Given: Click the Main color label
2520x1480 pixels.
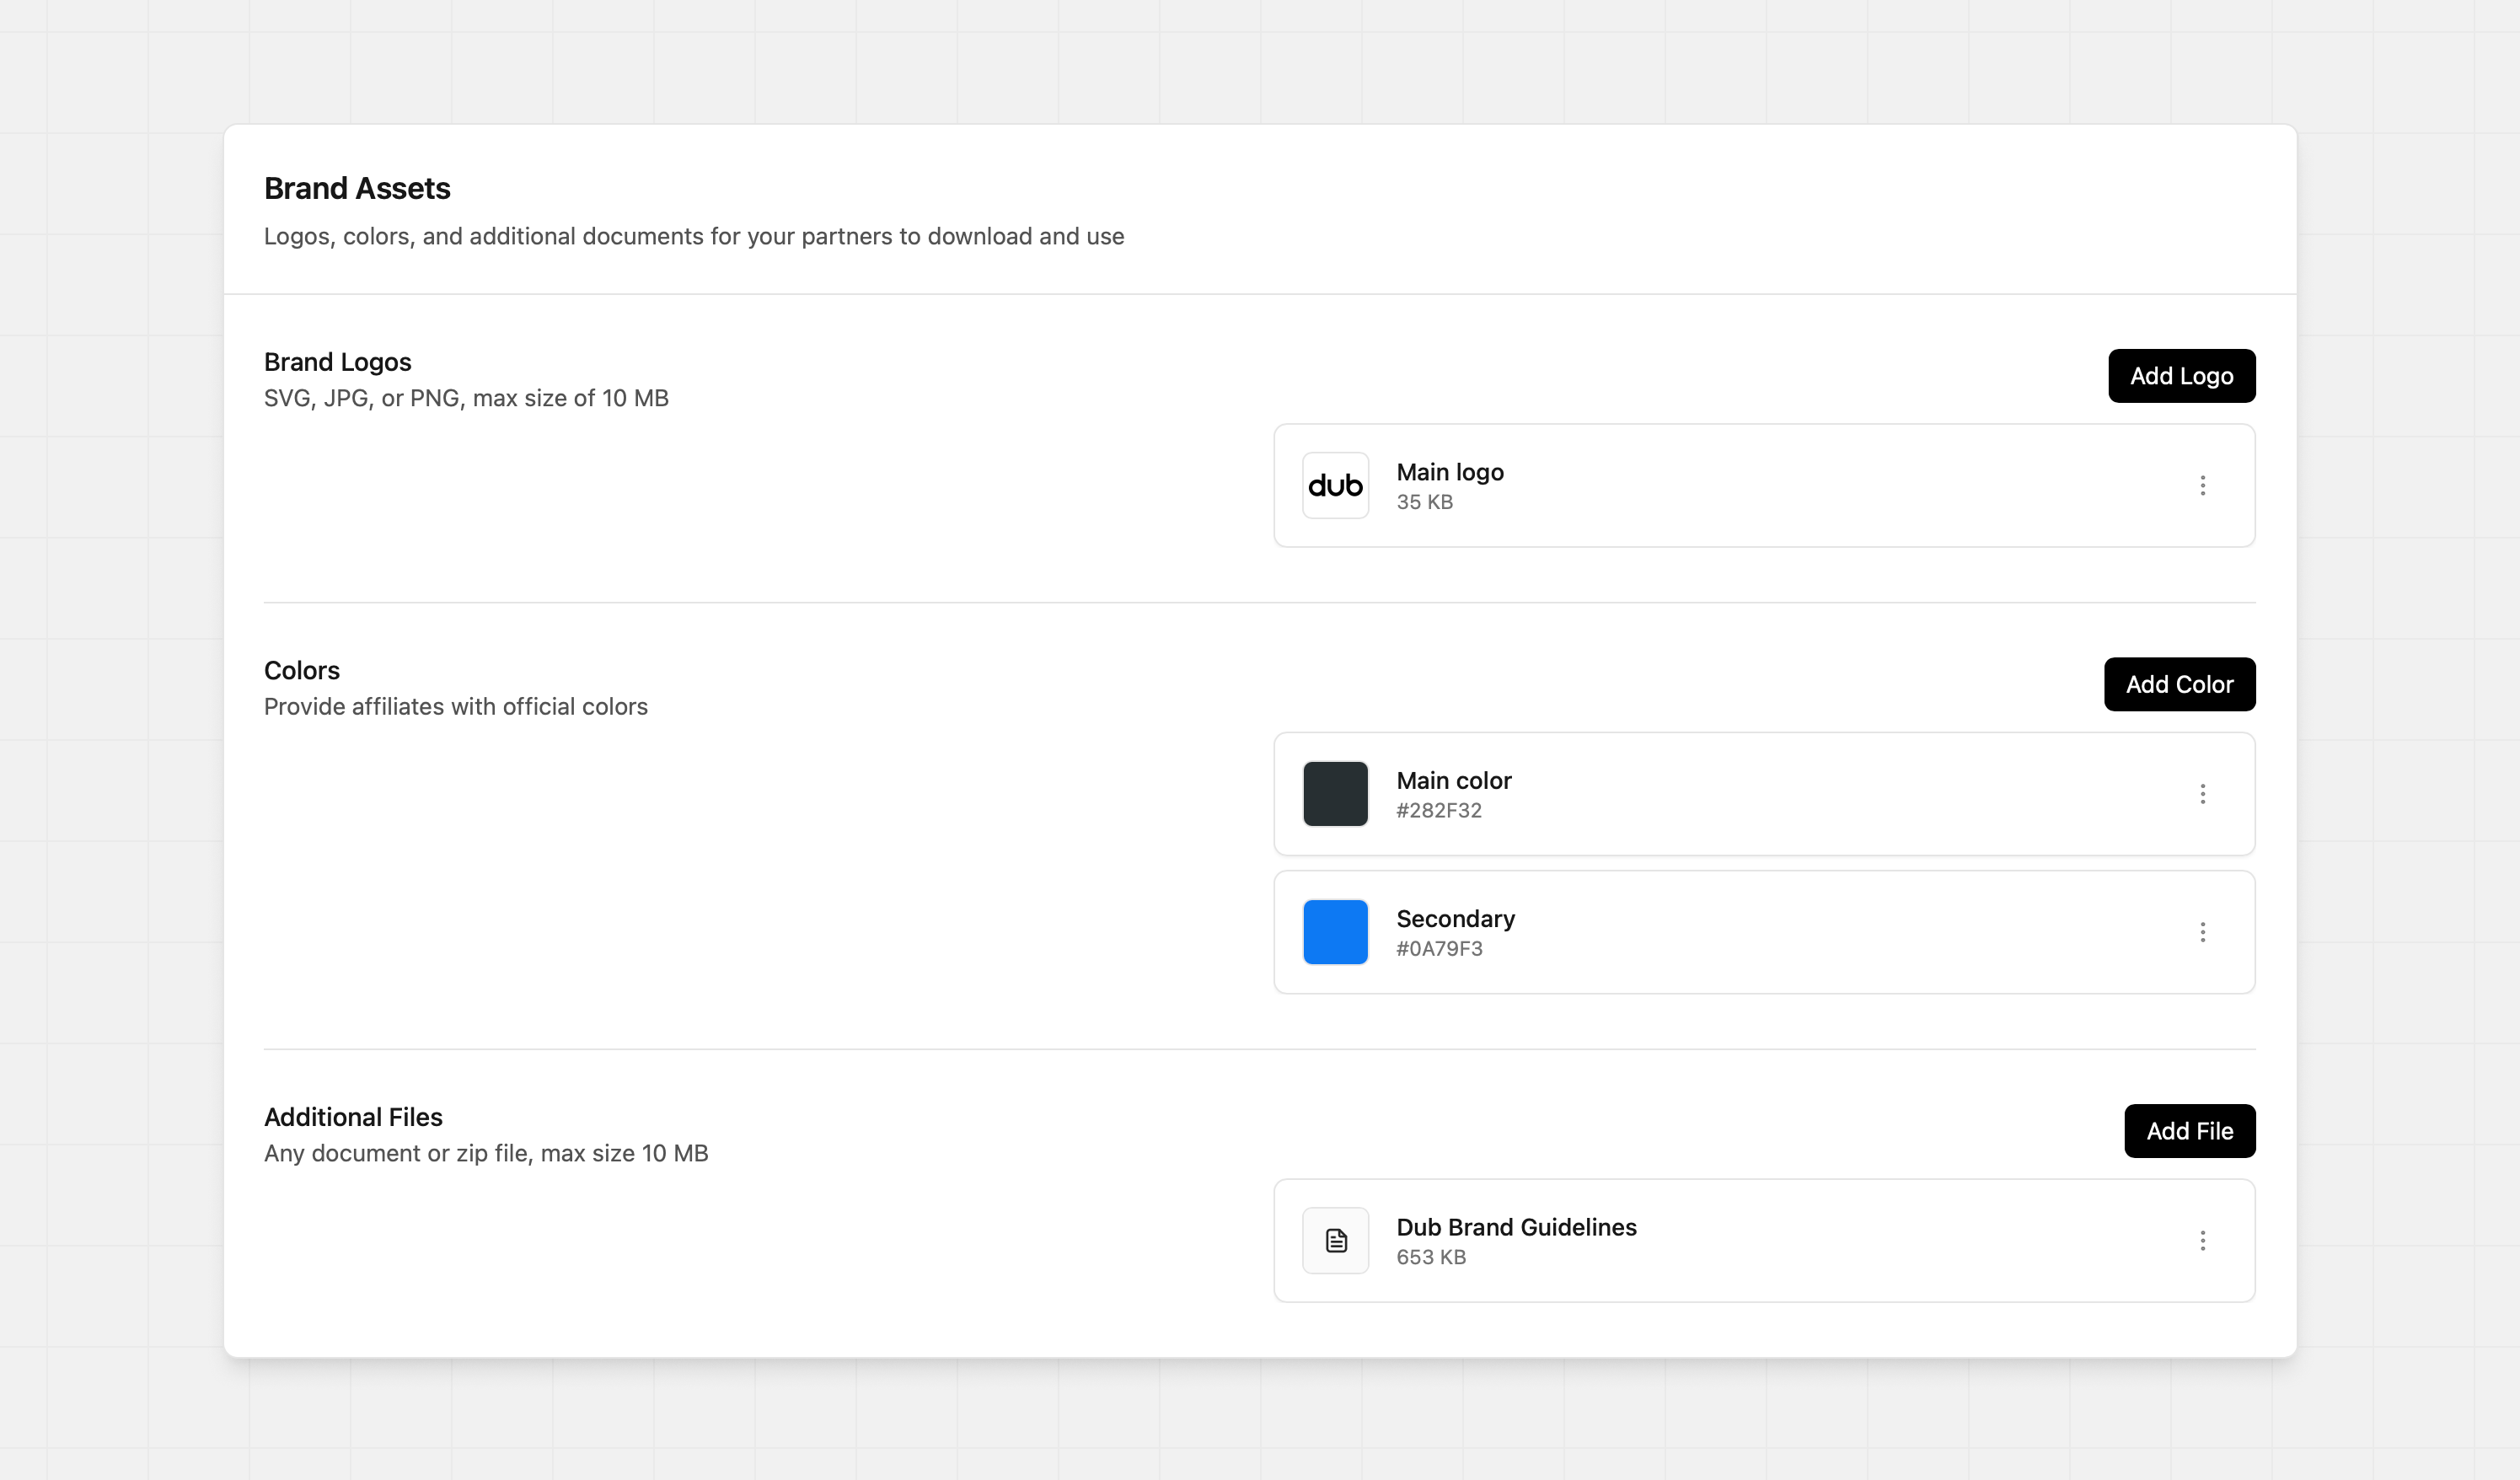Looking at the screenshot, I should click(1453, 781).
